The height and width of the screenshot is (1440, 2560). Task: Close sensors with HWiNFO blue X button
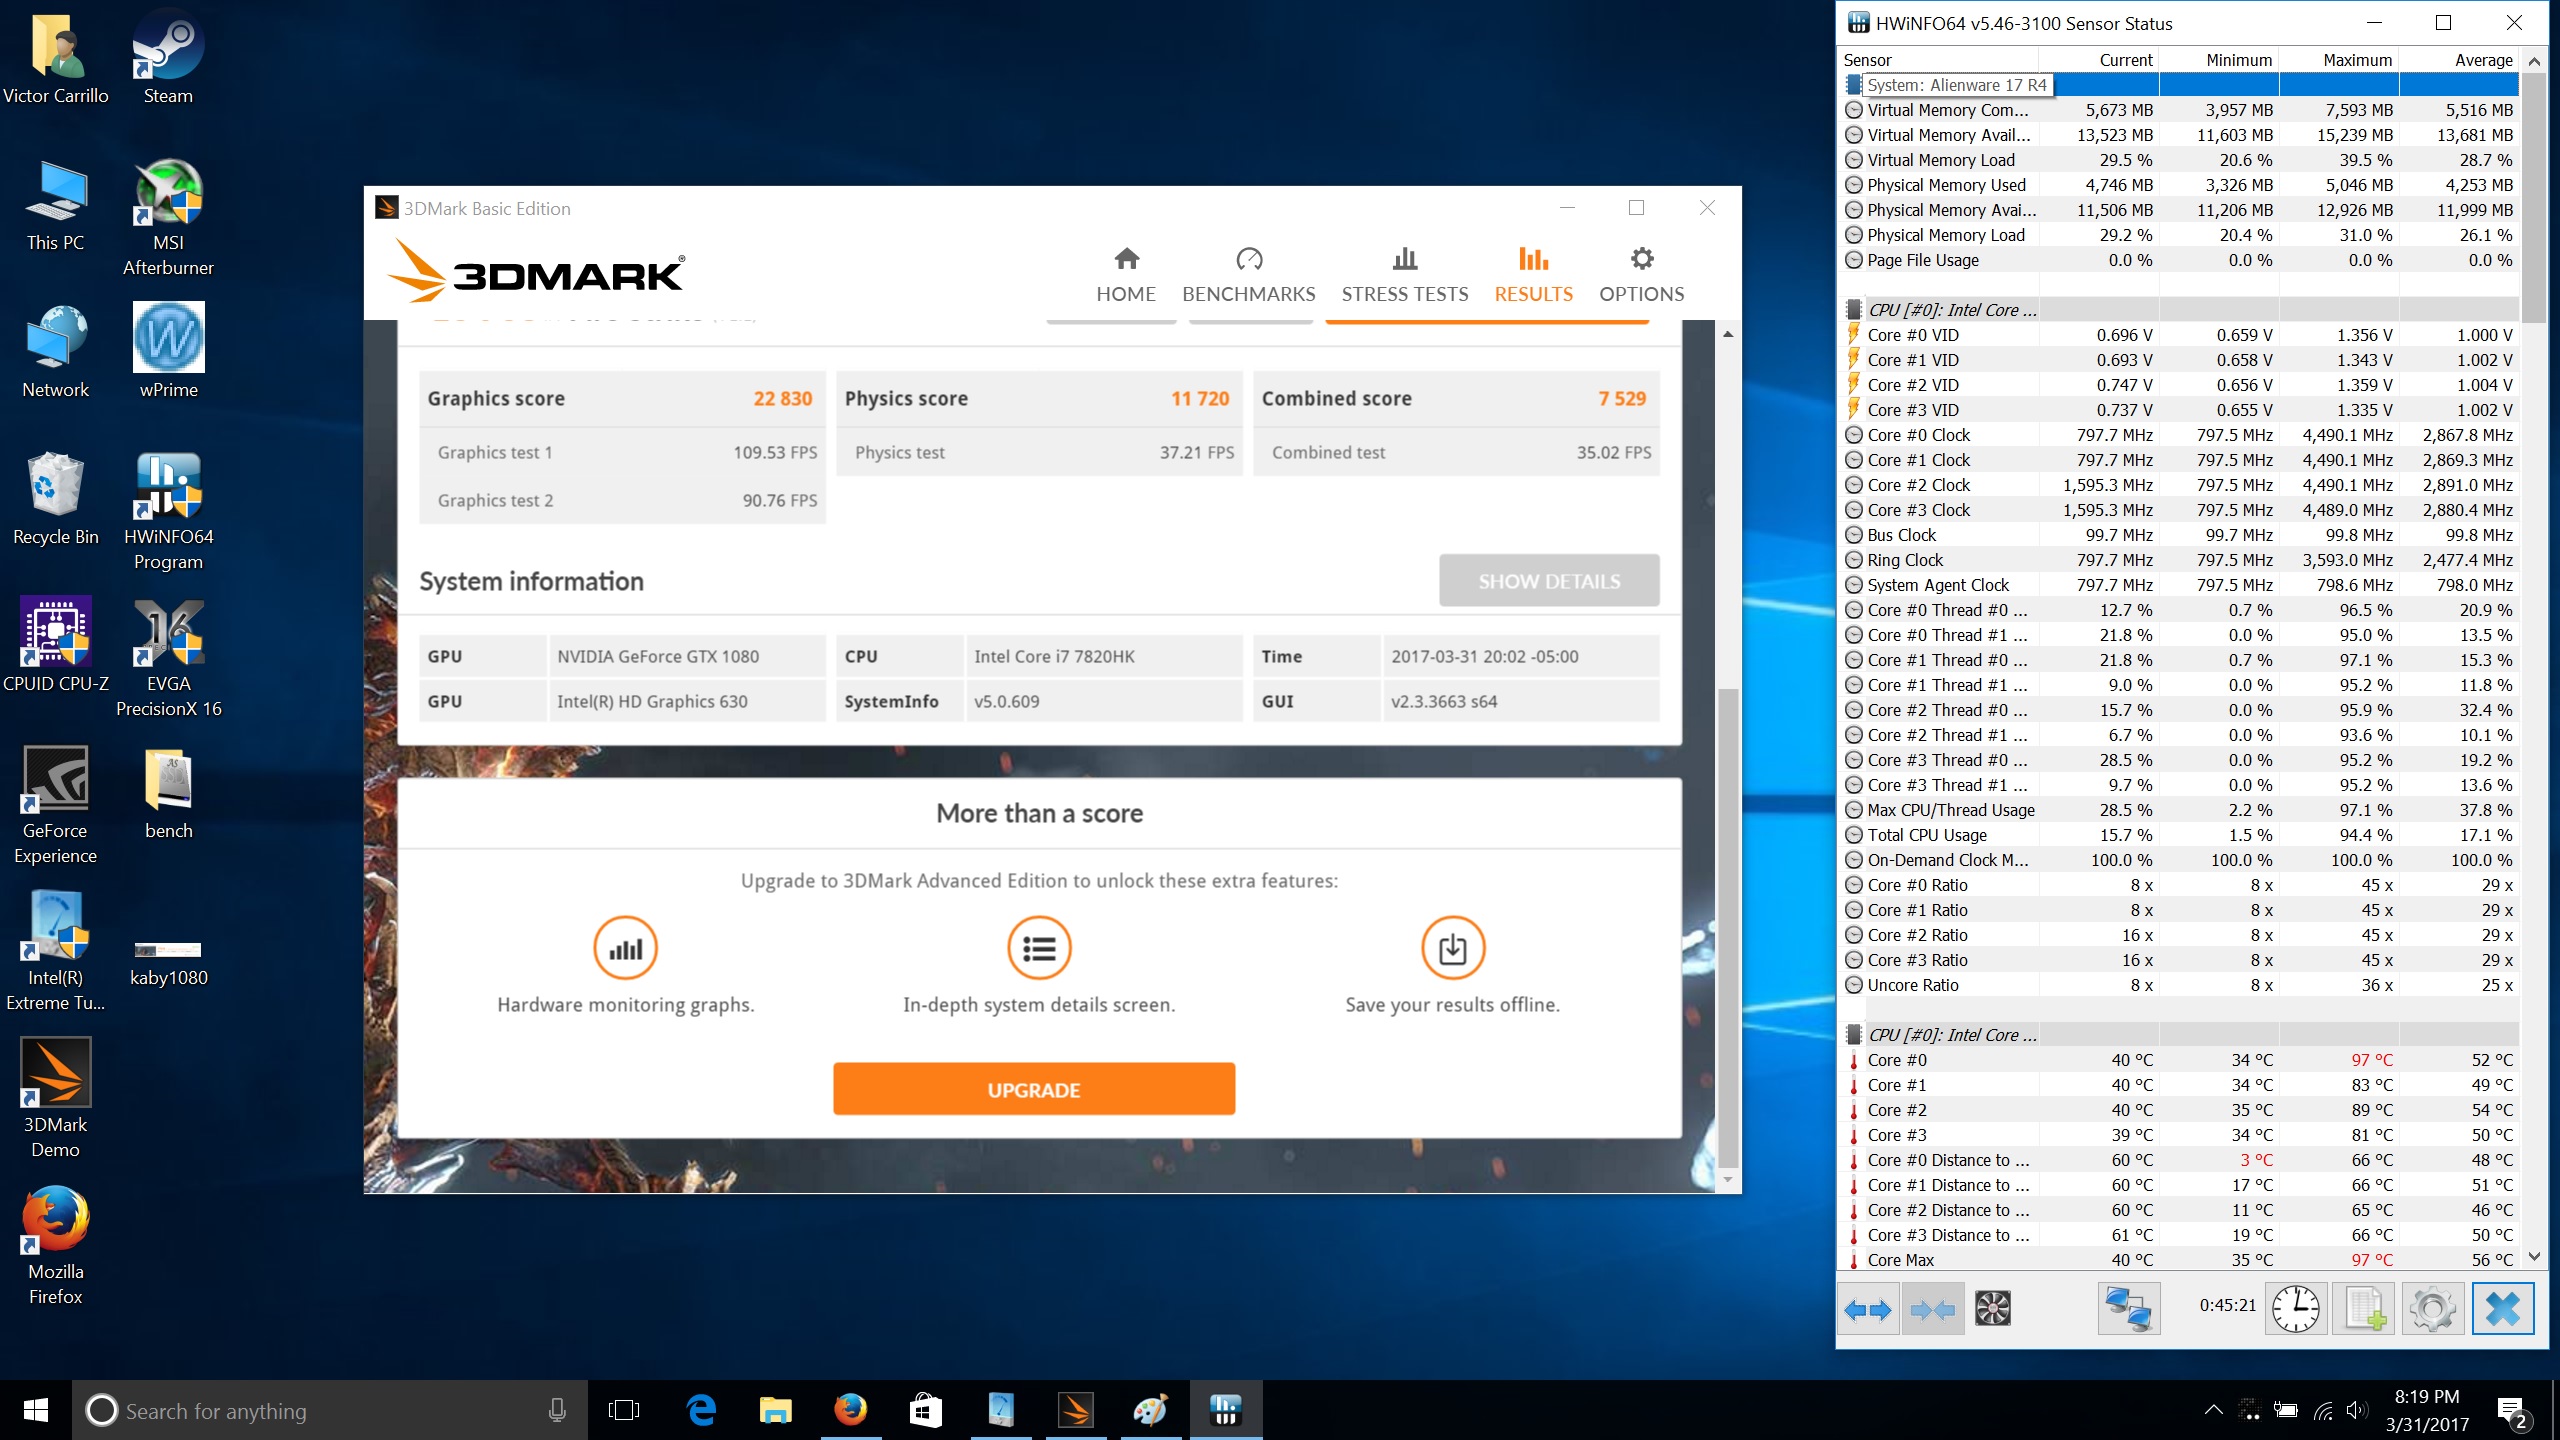pos(2503,1309)
